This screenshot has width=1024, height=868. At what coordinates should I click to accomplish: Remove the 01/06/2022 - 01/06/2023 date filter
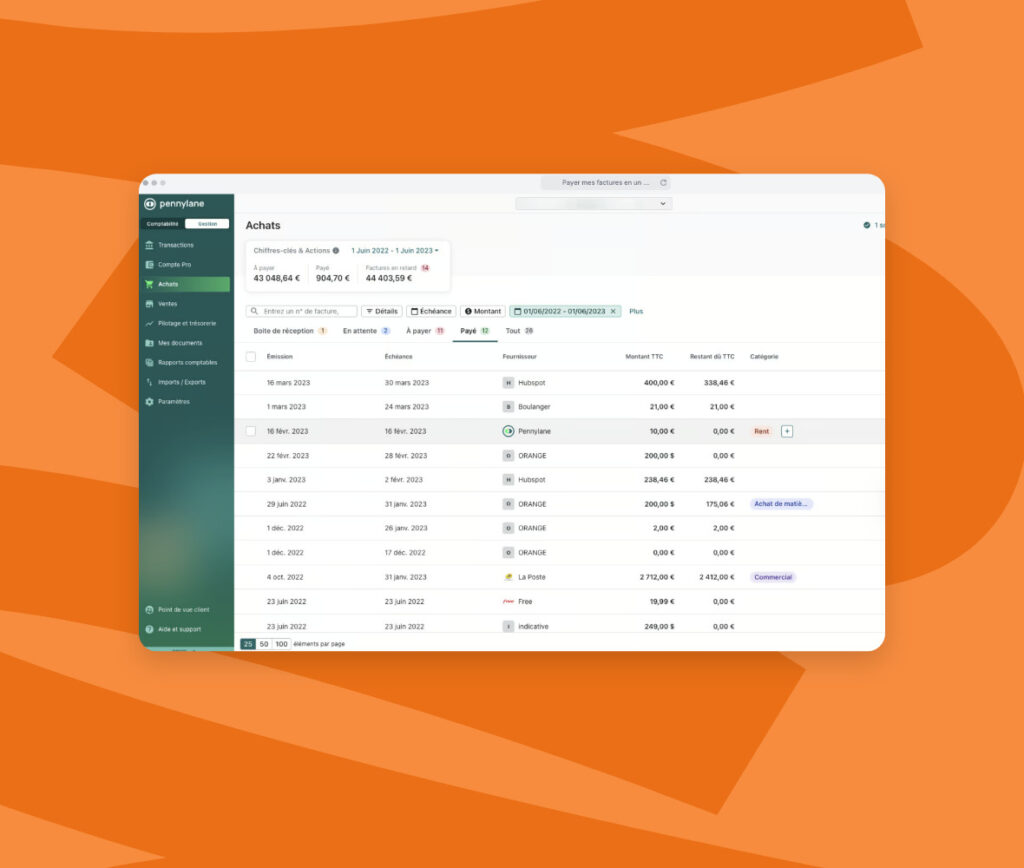613,311
